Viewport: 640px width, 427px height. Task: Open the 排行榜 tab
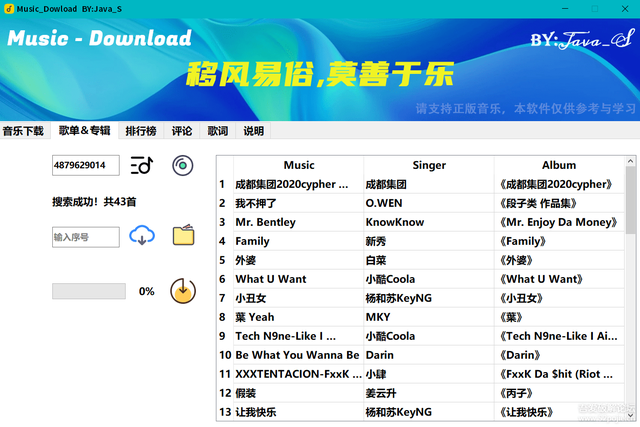coord(141,131)
